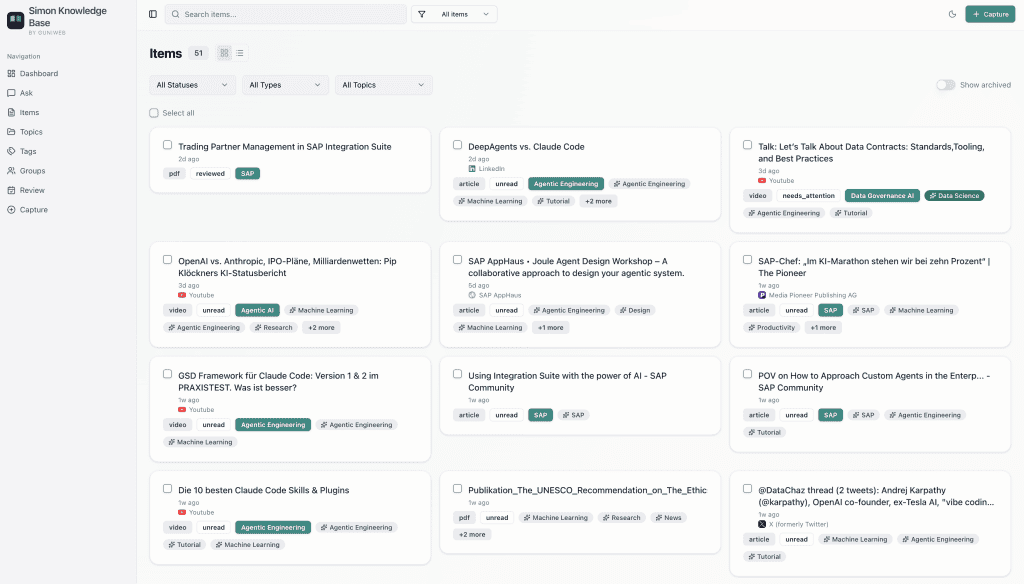1024x584 pixels.
Task: Open Topics in the navigation
Action: tap(31, 132)
